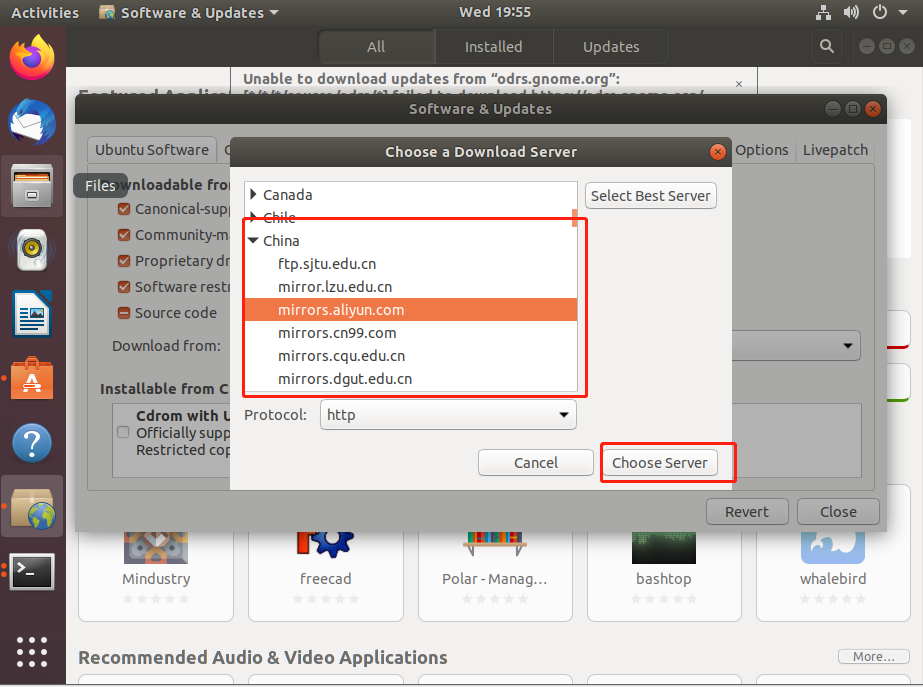Open Firefox from the dock
The height and width of the screenshot is (687, 923).
(x=32, y=58)
